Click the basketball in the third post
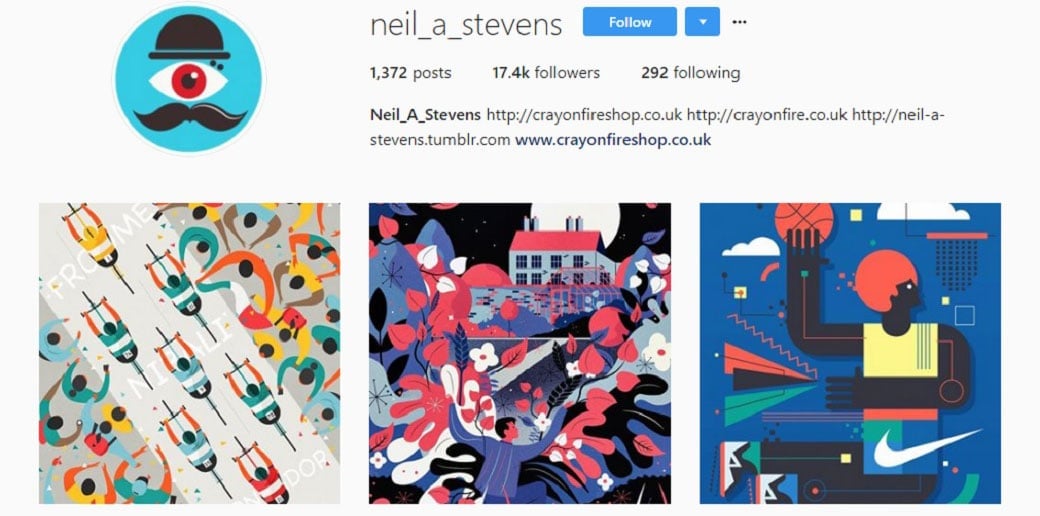The height and width of the screenshot is (516, 1040). point(804,222)
